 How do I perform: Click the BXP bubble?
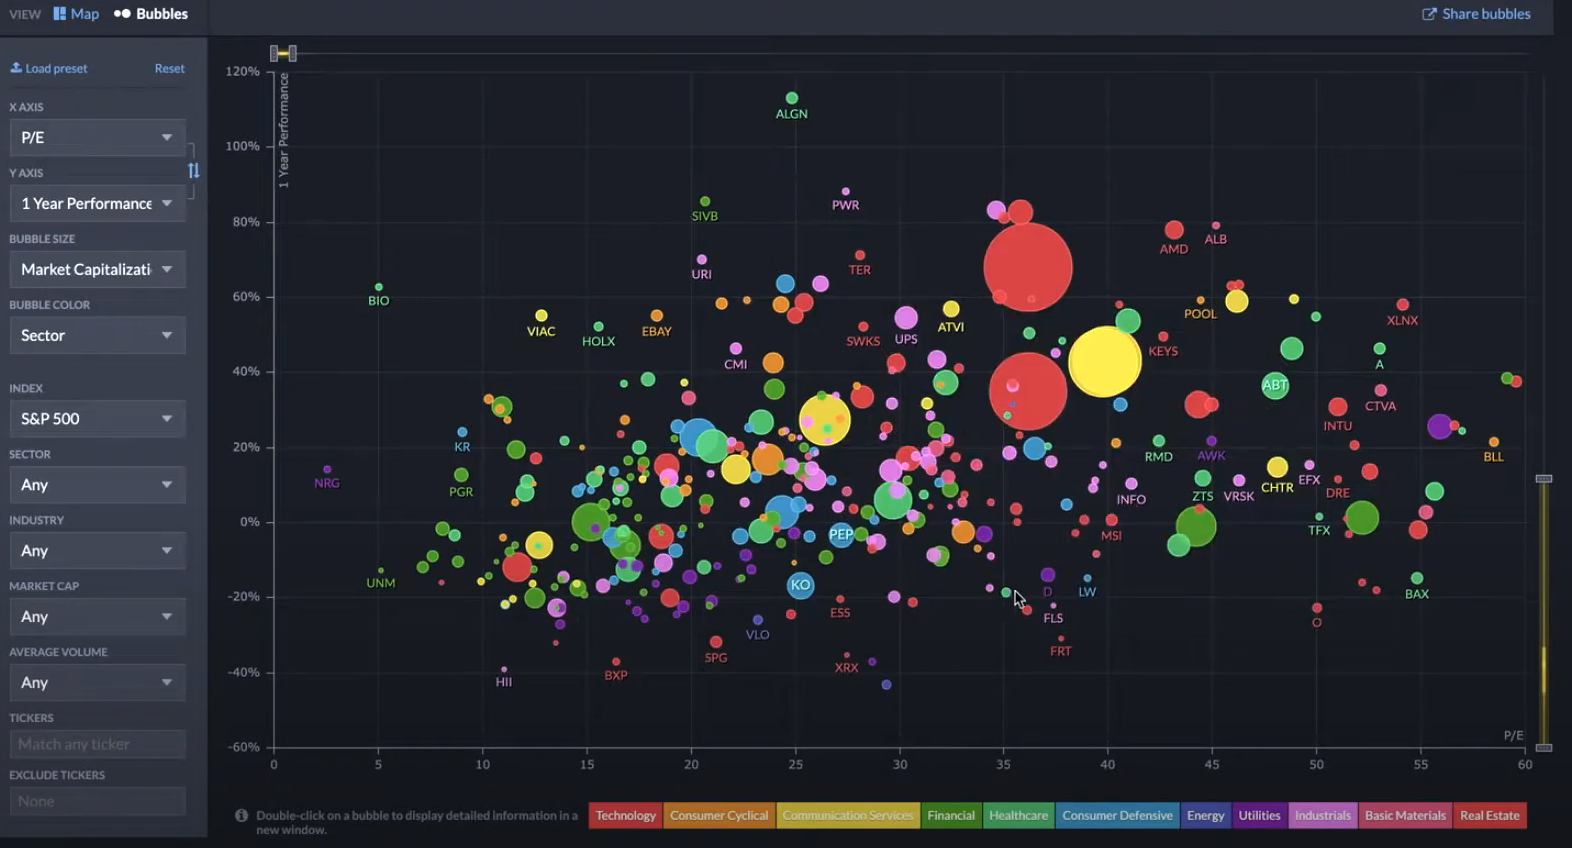tap(616, 662)
